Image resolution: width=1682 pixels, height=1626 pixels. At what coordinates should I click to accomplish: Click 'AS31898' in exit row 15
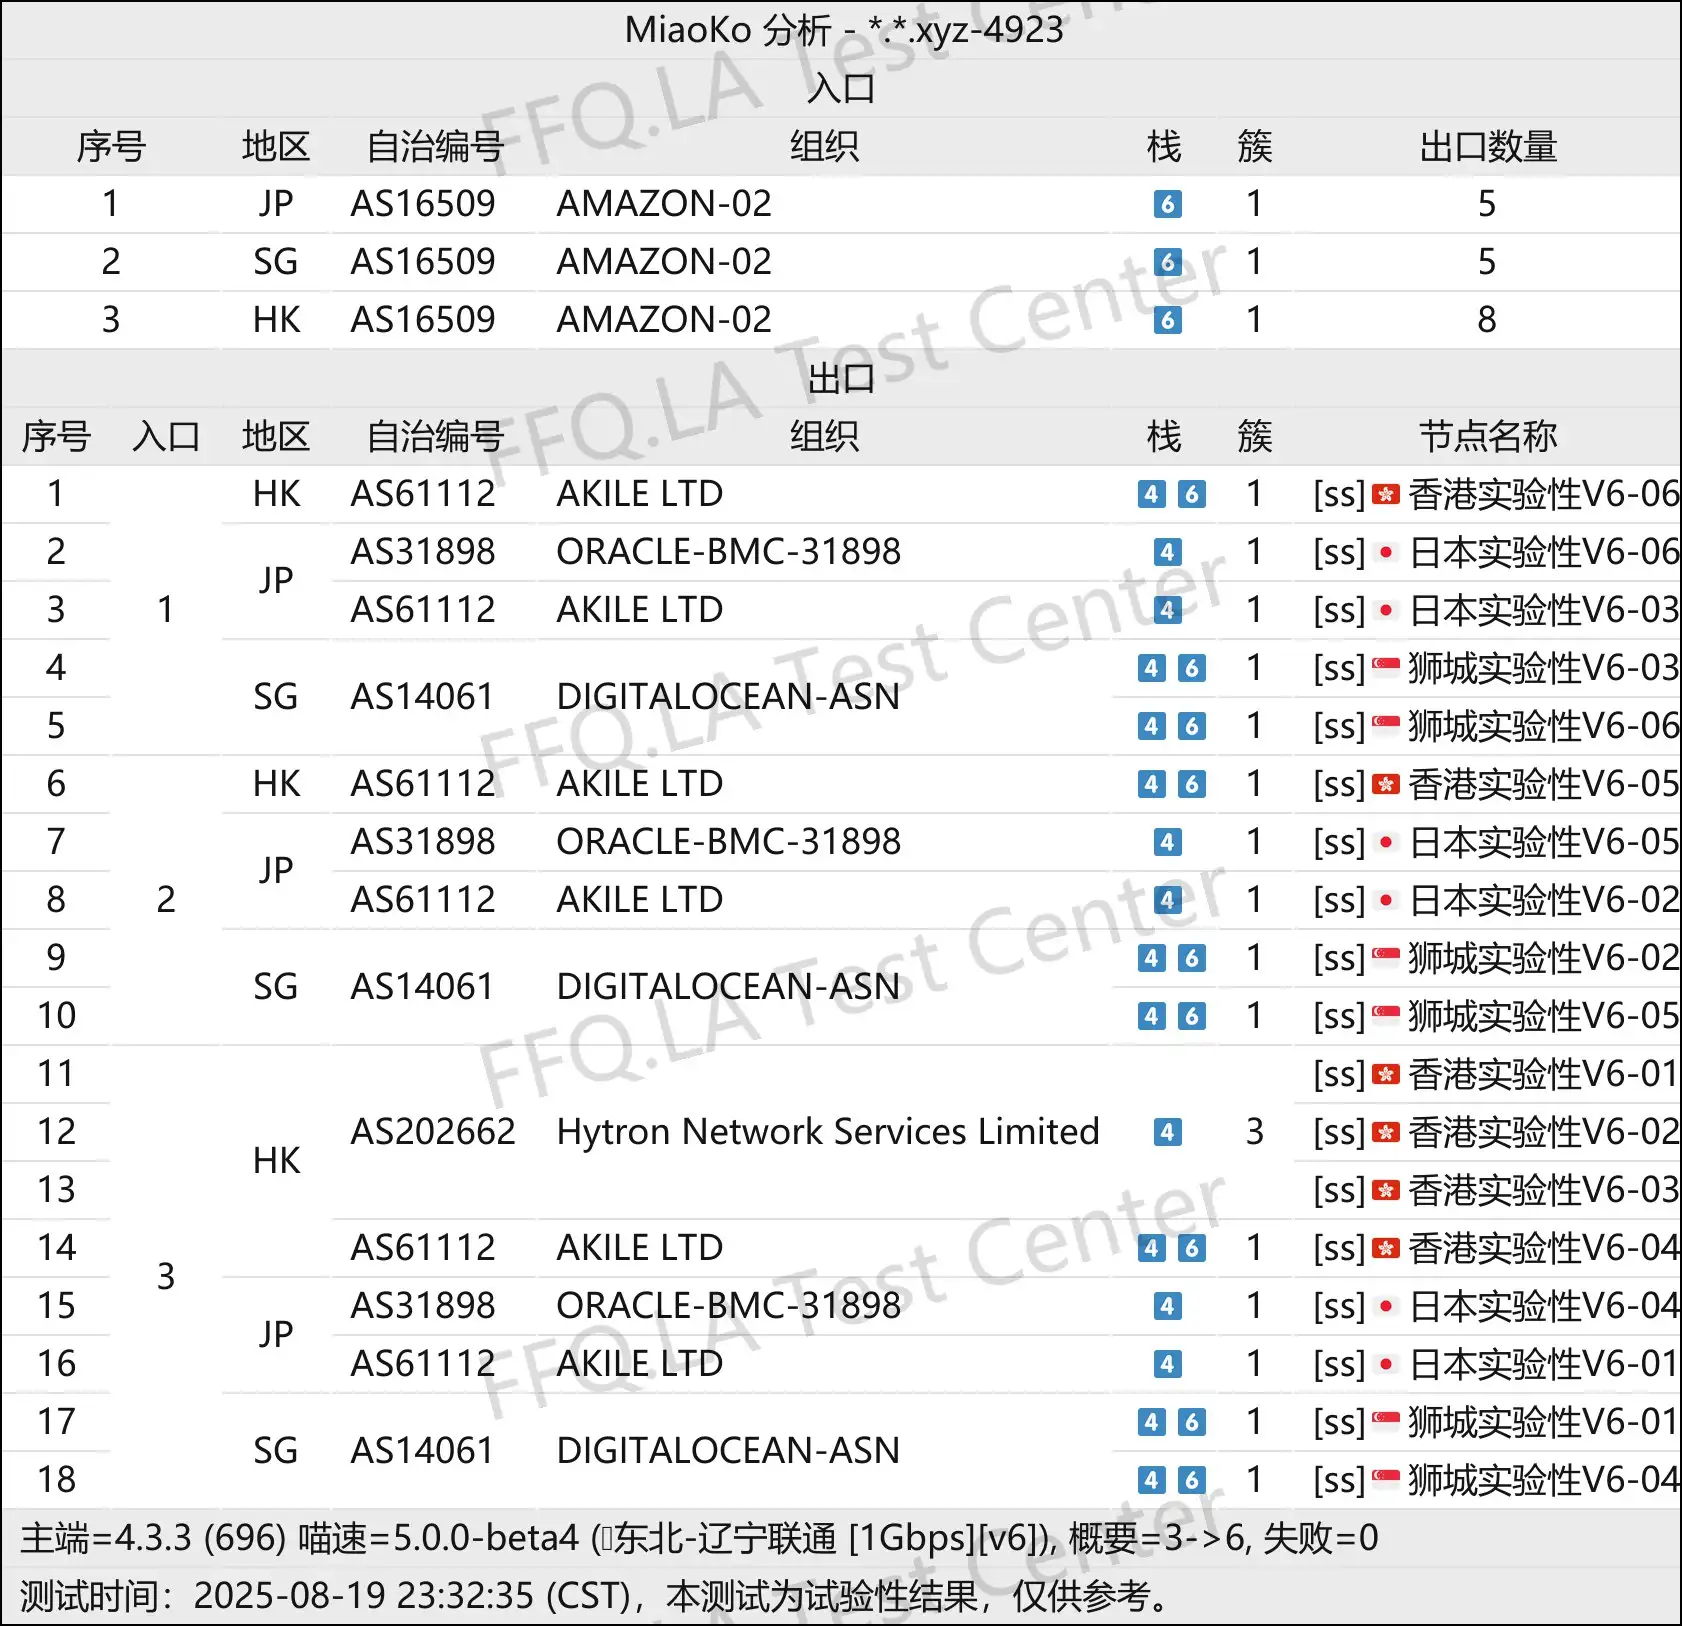point(423,1306)
